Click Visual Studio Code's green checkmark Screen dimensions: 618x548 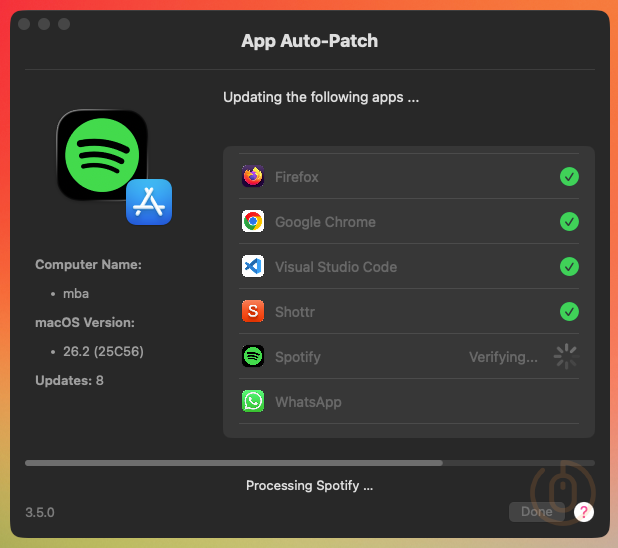coord(569,266)
